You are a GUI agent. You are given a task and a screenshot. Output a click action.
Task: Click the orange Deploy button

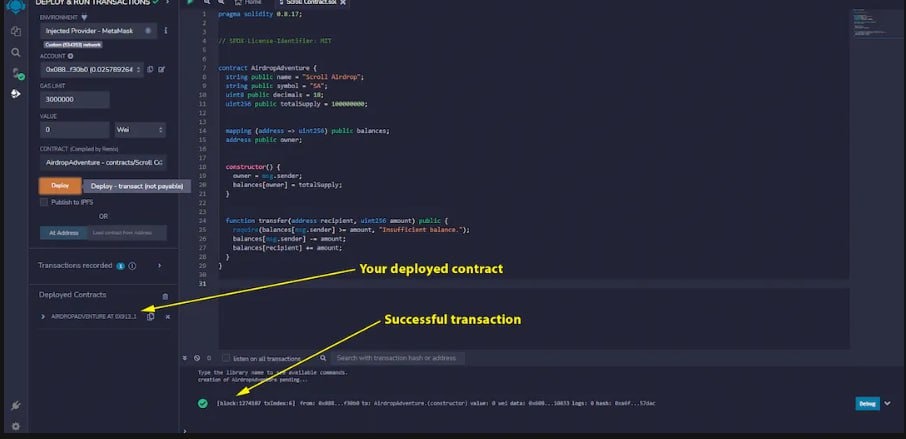coord(60,186)
